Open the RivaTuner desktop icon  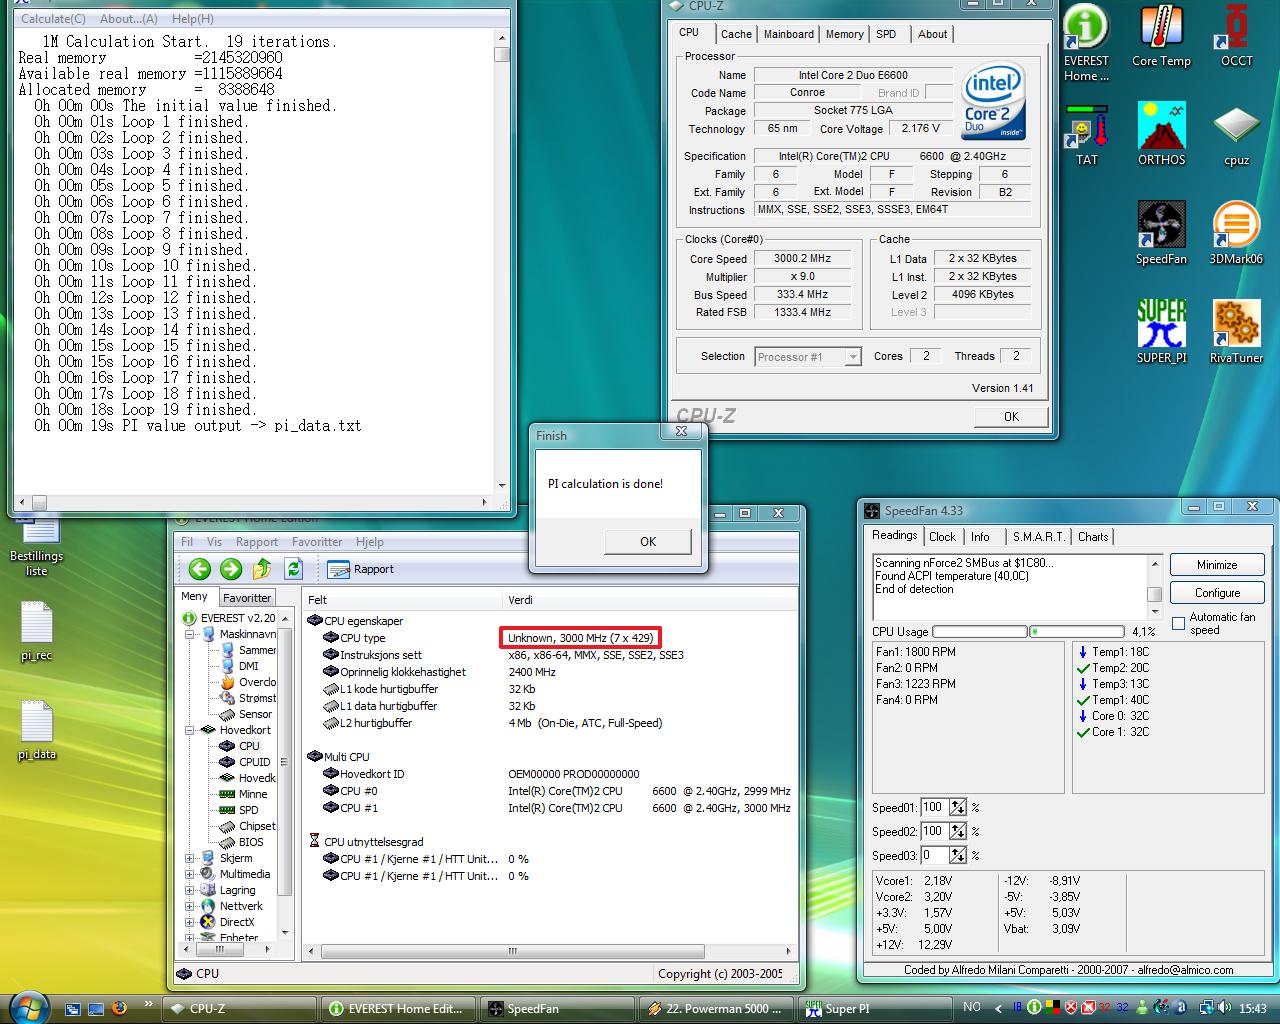(x=1236, y=332)
